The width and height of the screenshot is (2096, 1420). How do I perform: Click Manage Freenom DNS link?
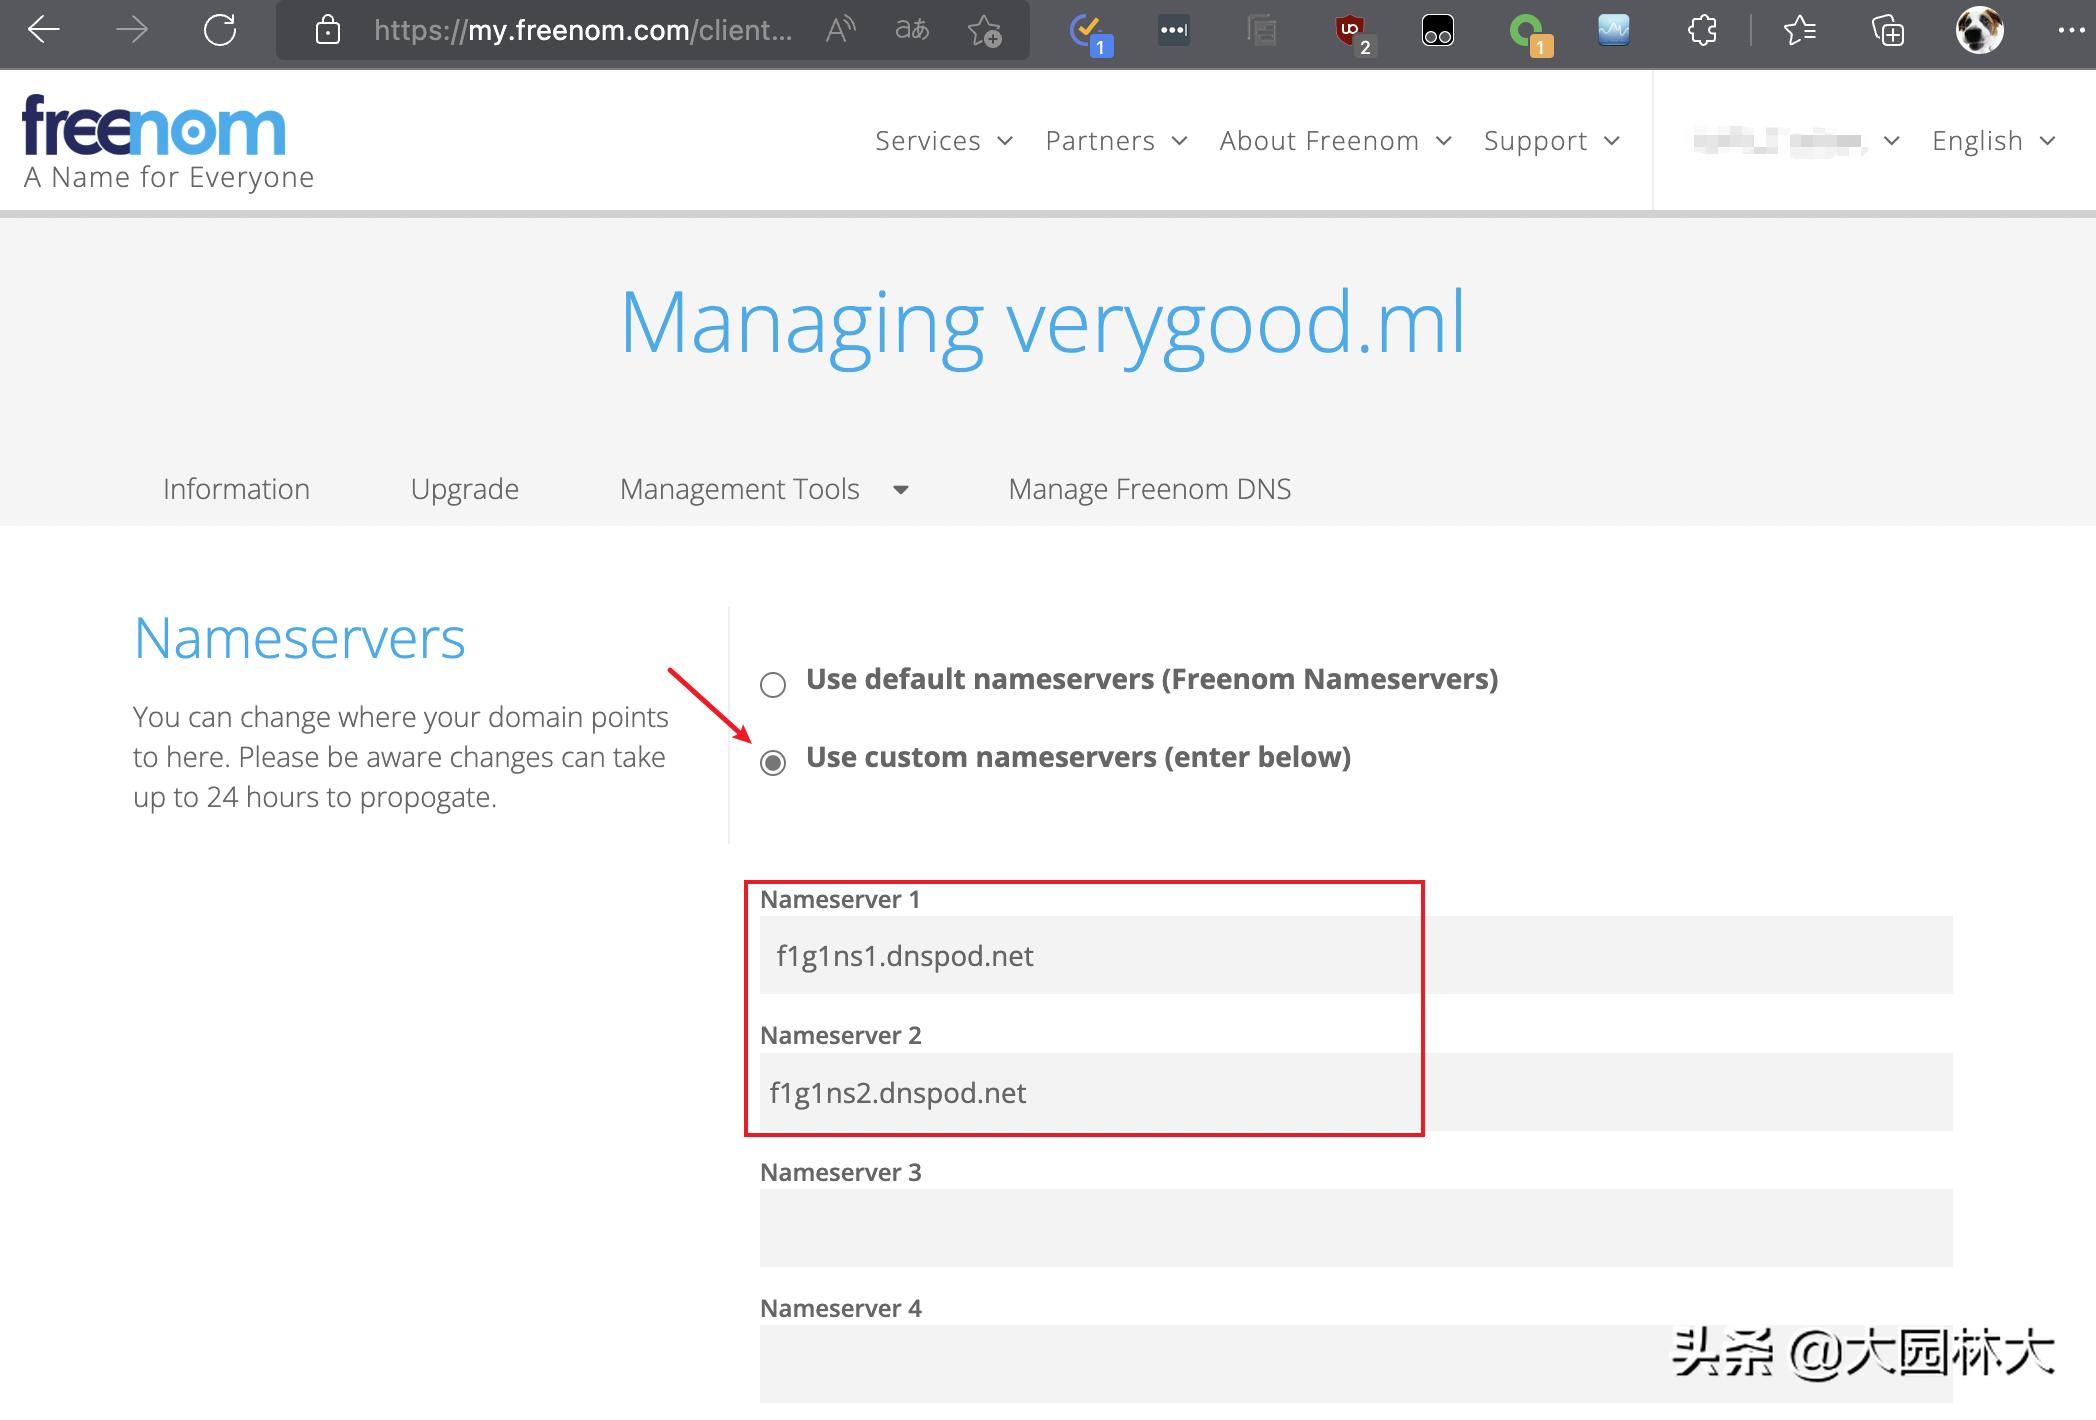click(1149, 489)
